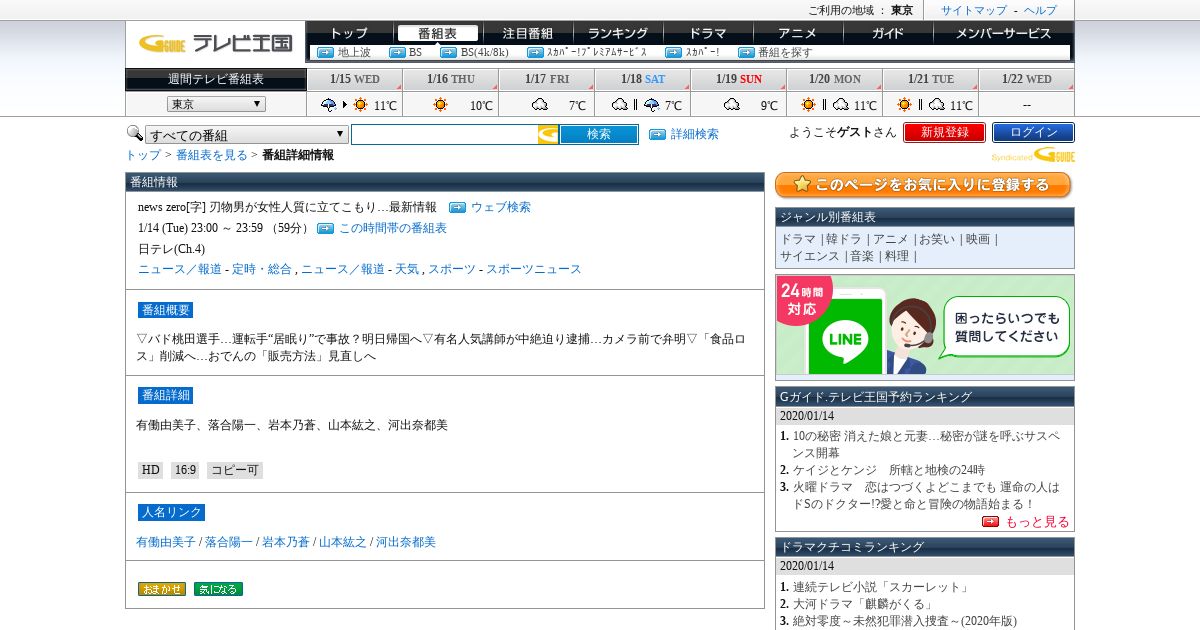Click the arrow icon beside ウェブ検索
Image resolution: width=1200 pixels, height=630 pixels.
[457, 207]
